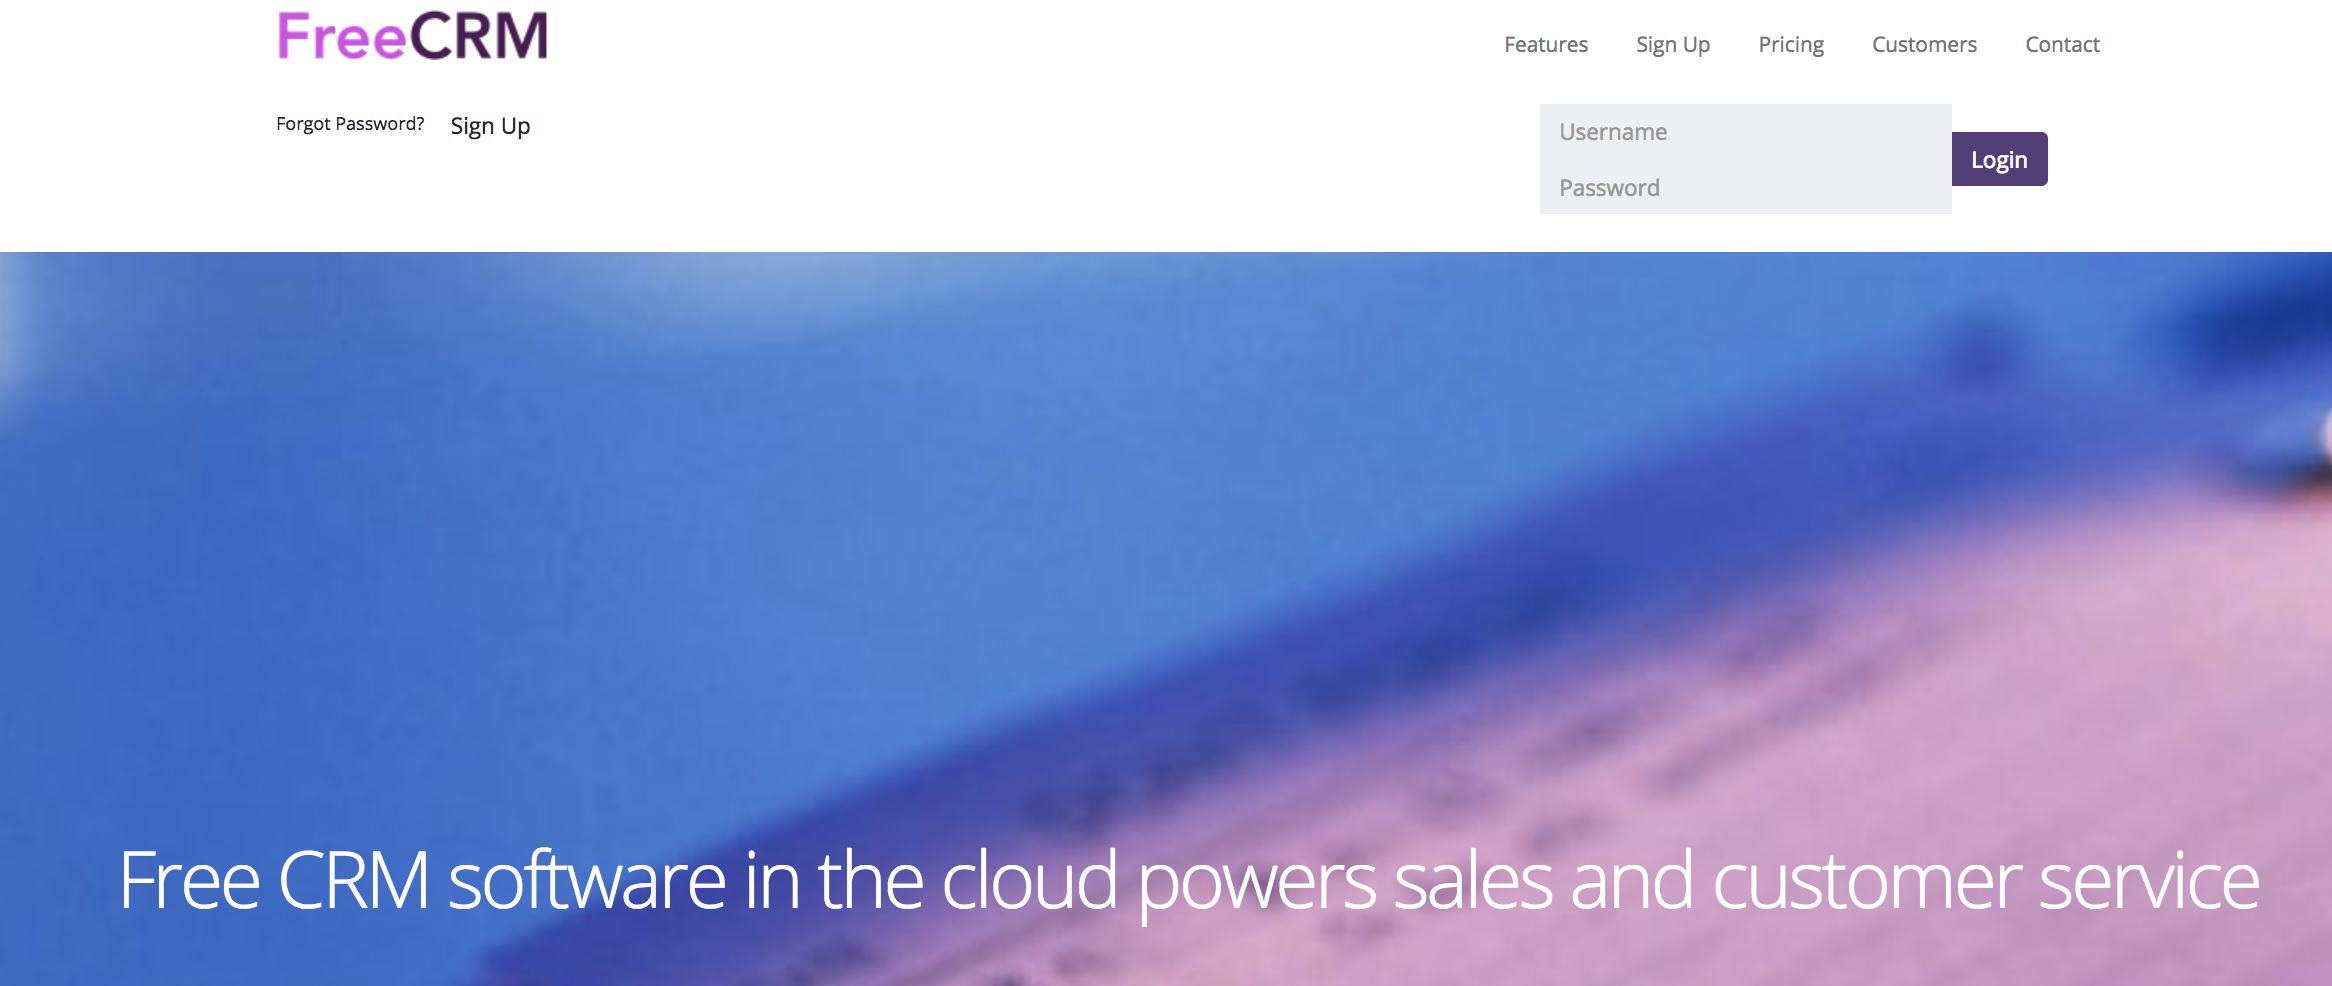Open the Customers navigation link
The width and height of the screenshot is (2332, 986).
[x=1924, y=45]
